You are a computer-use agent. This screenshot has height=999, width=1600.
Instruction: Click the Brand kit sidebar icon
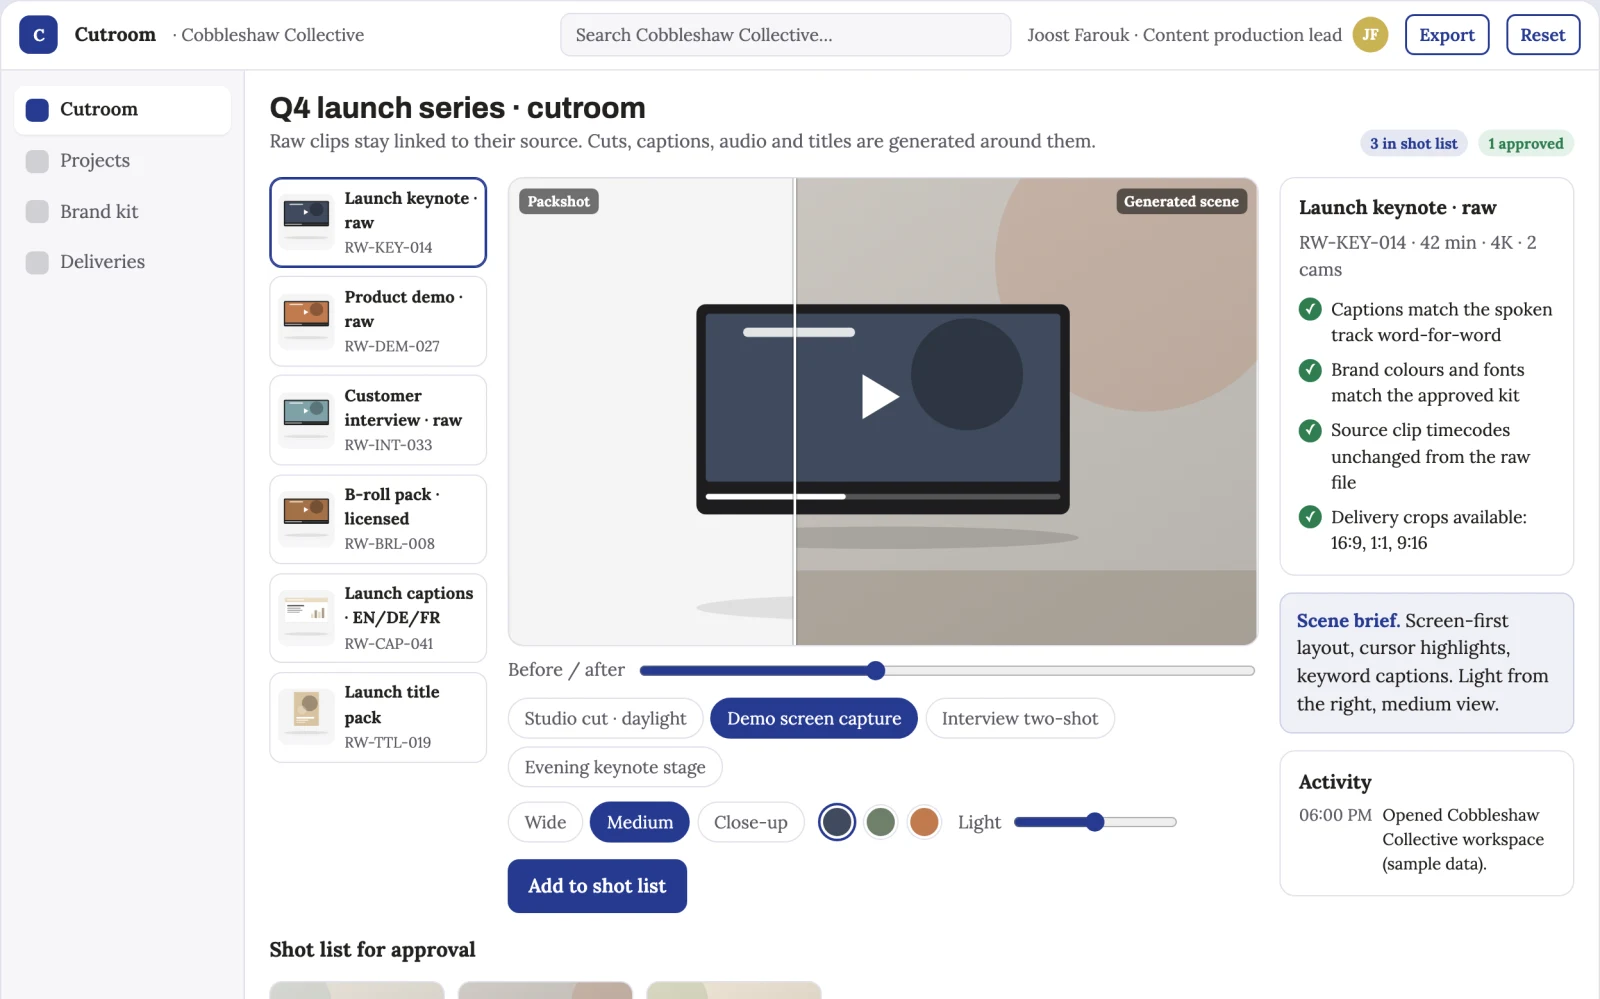(x=37, y=212)
